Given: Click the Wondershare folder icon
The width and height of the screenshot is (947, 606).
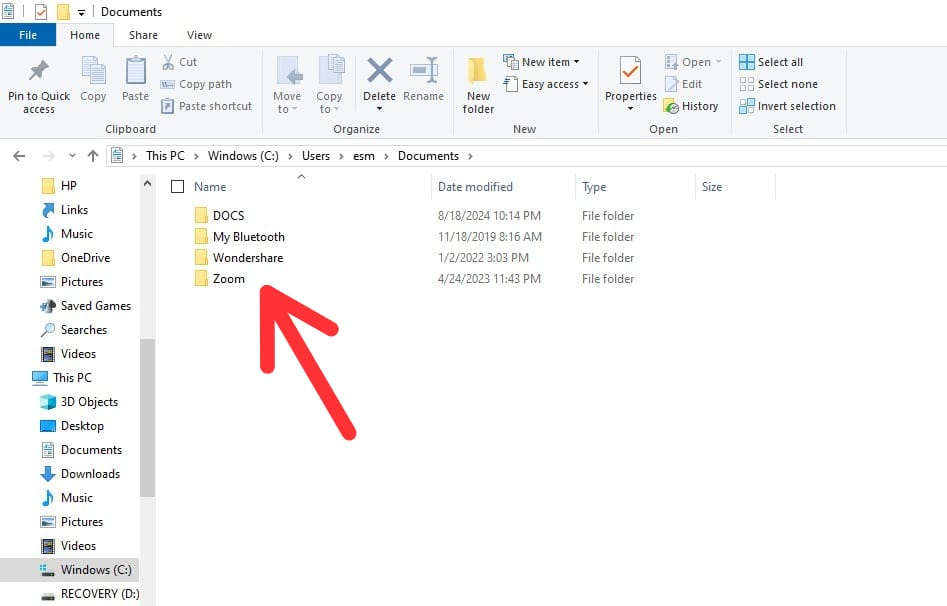Looking at the screenshot, I should [201, 257].
